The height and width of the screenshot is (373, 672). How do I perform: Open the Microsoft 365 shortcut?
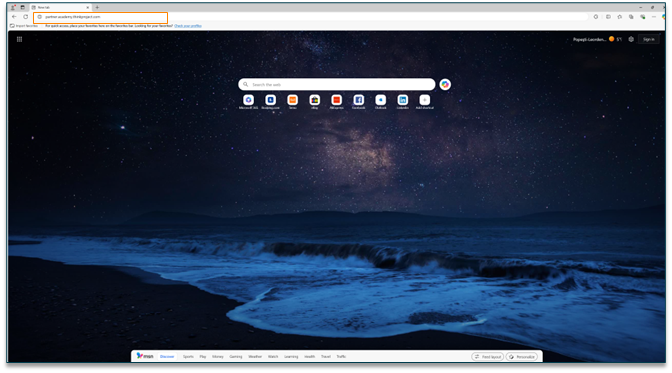(x=249, y=102)
